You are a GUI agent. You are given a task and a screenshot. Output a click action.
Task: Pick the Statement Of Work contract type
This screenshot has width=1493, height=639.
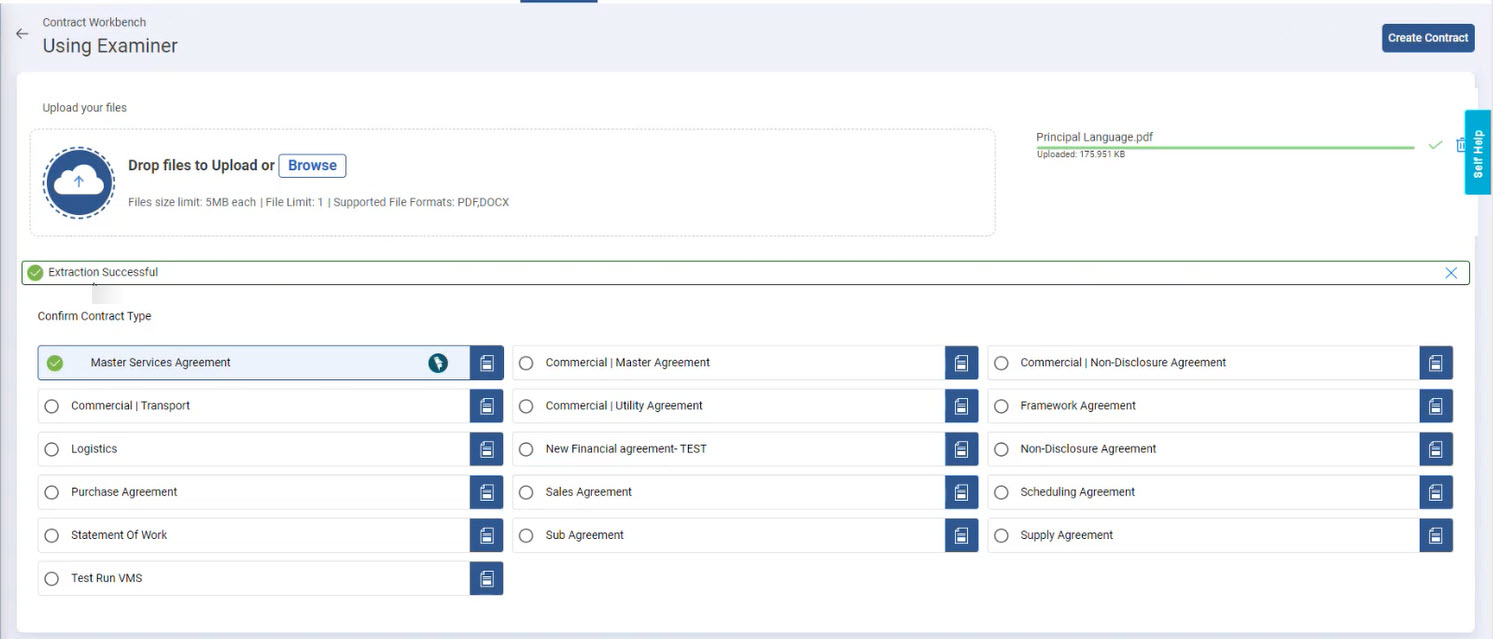tap(52, 535)
